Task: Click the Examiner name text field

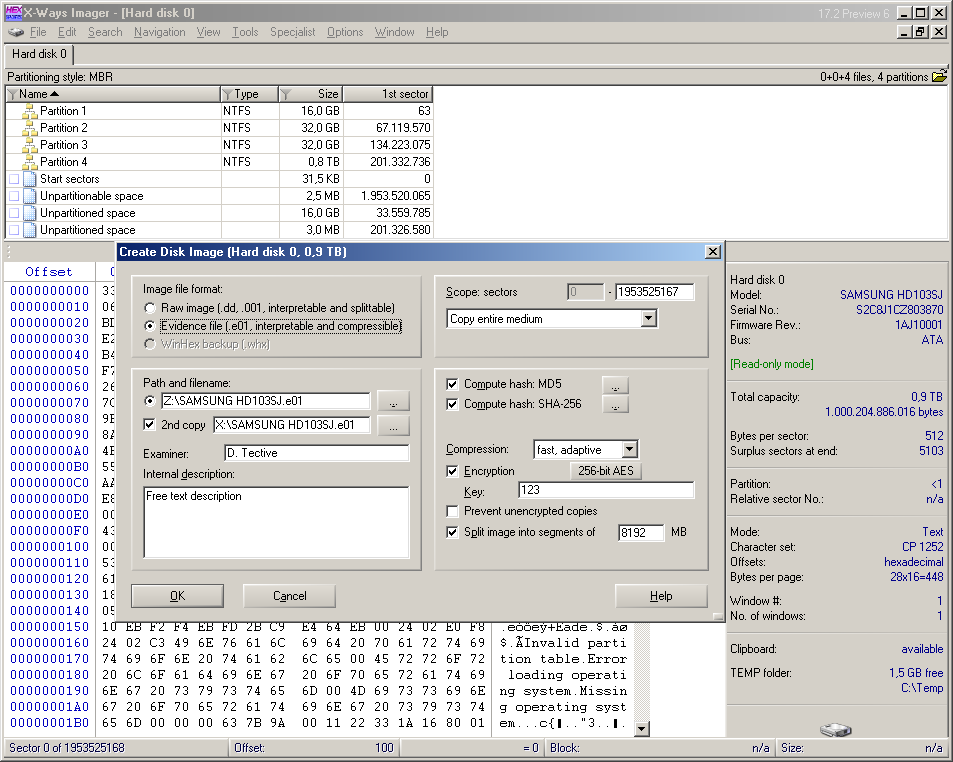Action: point(316,453)
